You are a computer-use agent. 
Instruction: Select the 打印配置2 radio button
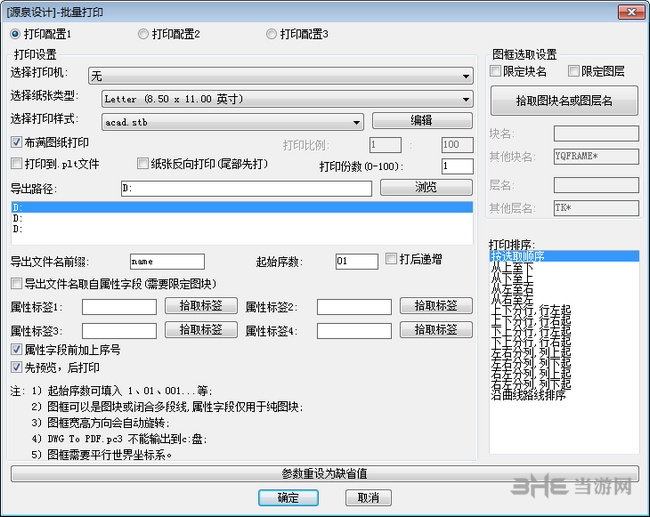(x=143, y=34)
